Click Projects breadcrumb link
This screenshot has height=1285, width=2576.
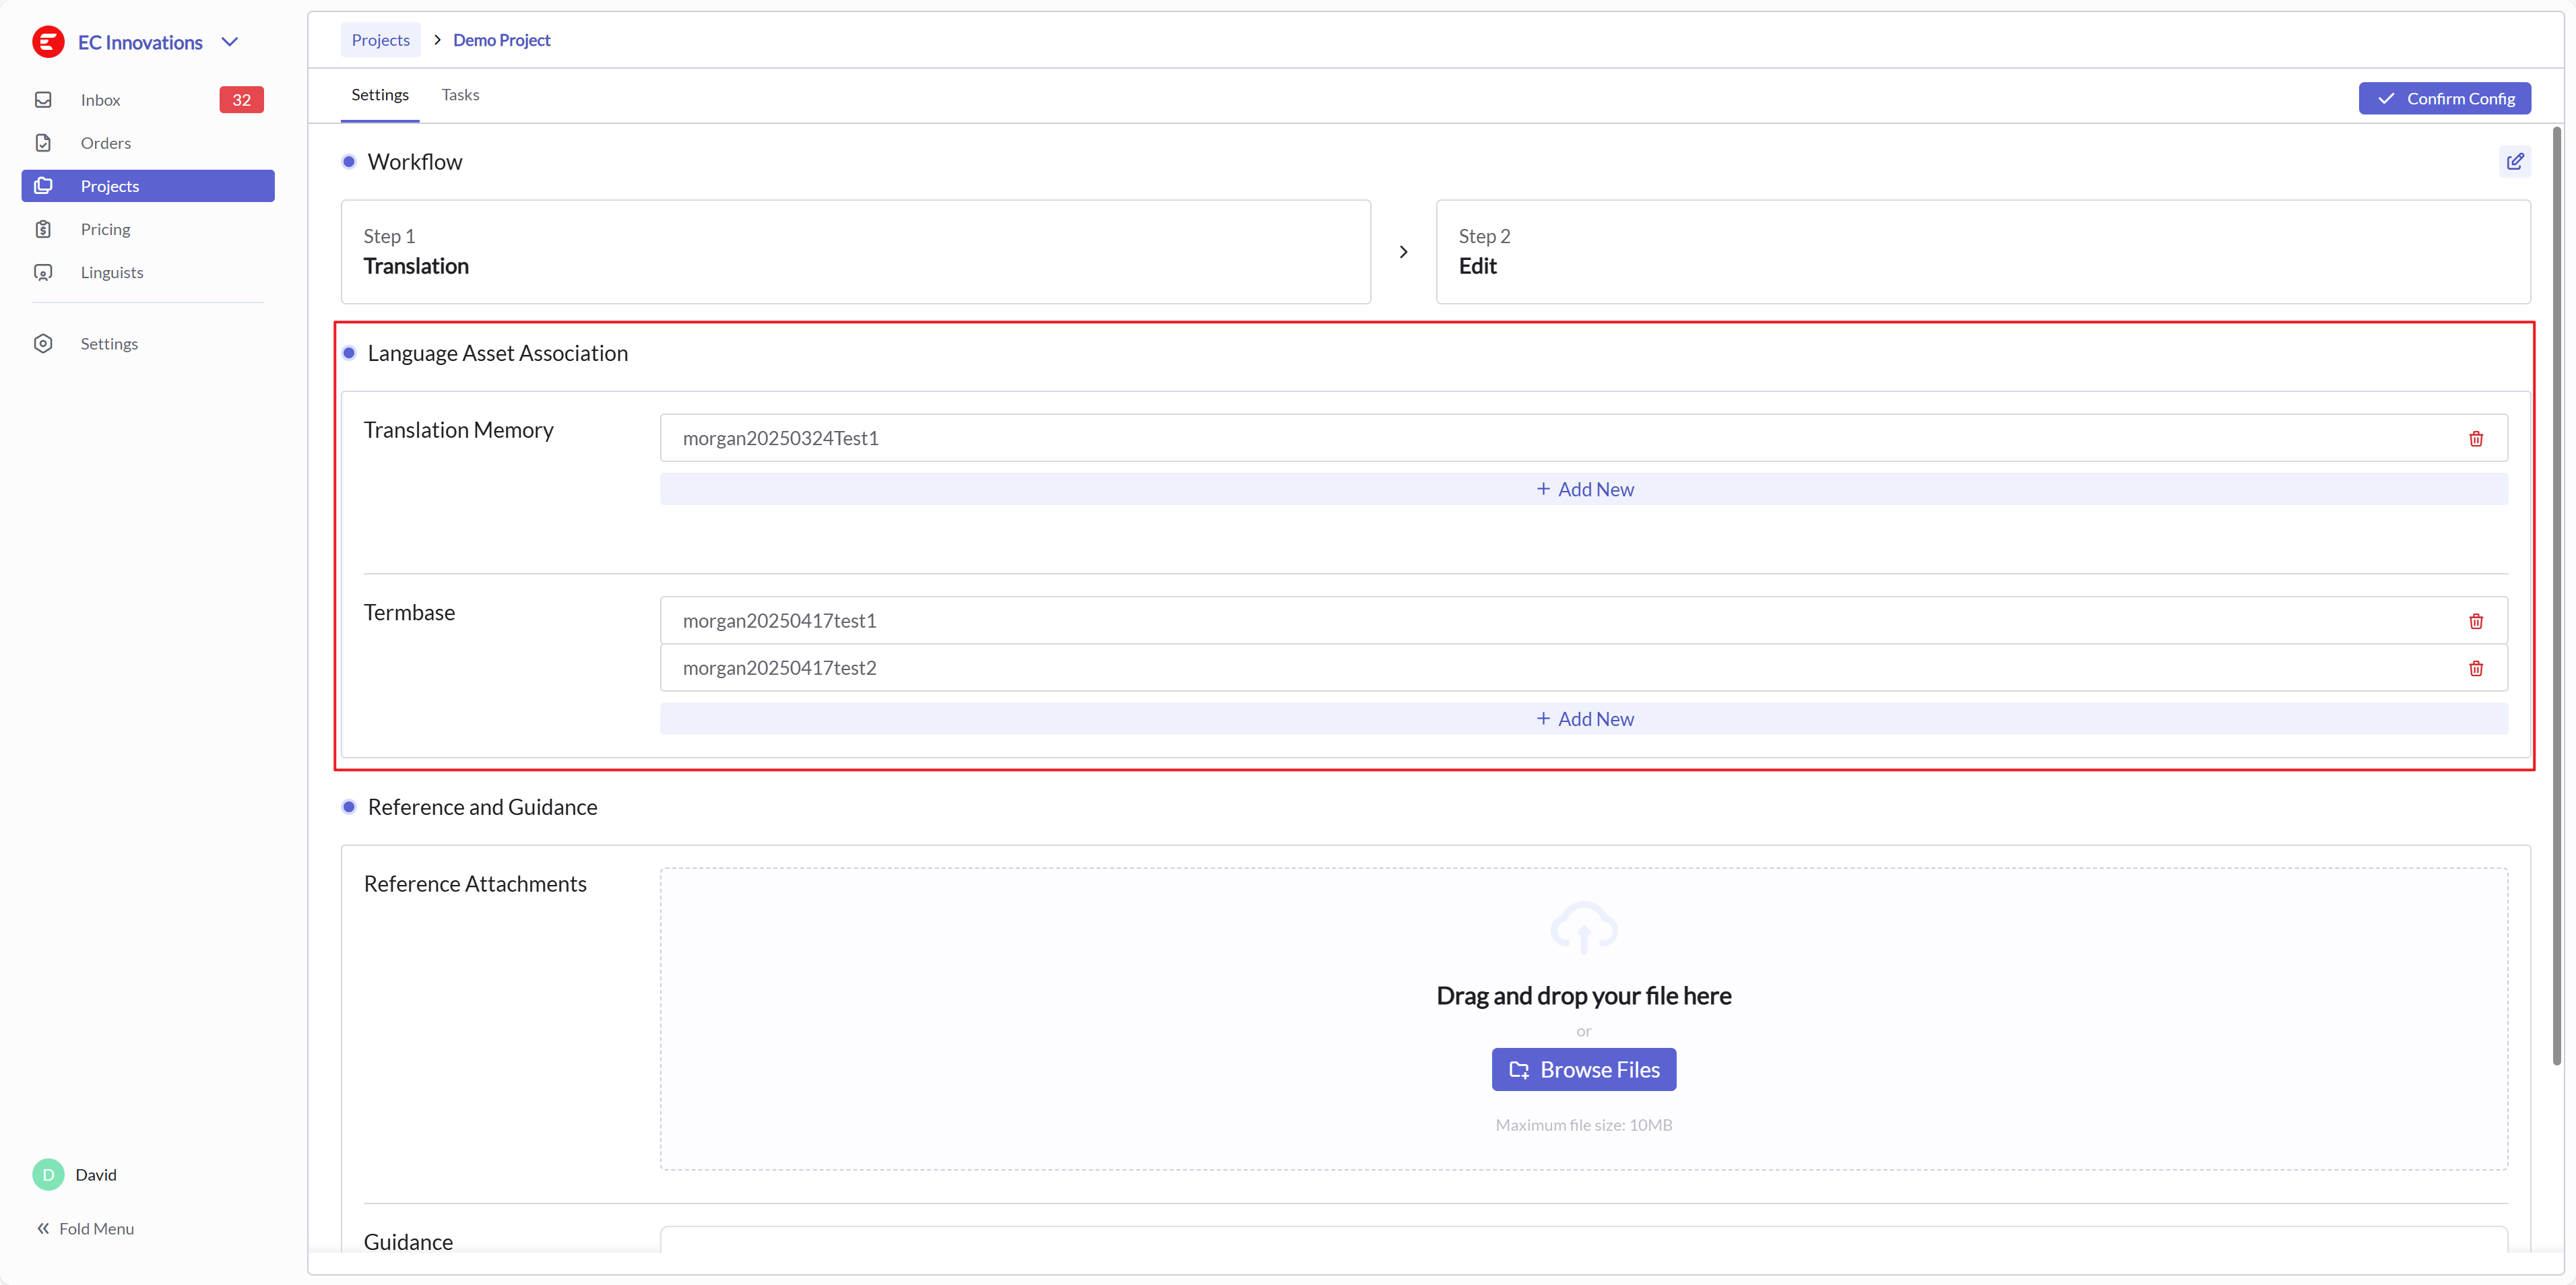pyautogui.click(x=380, y=40)
